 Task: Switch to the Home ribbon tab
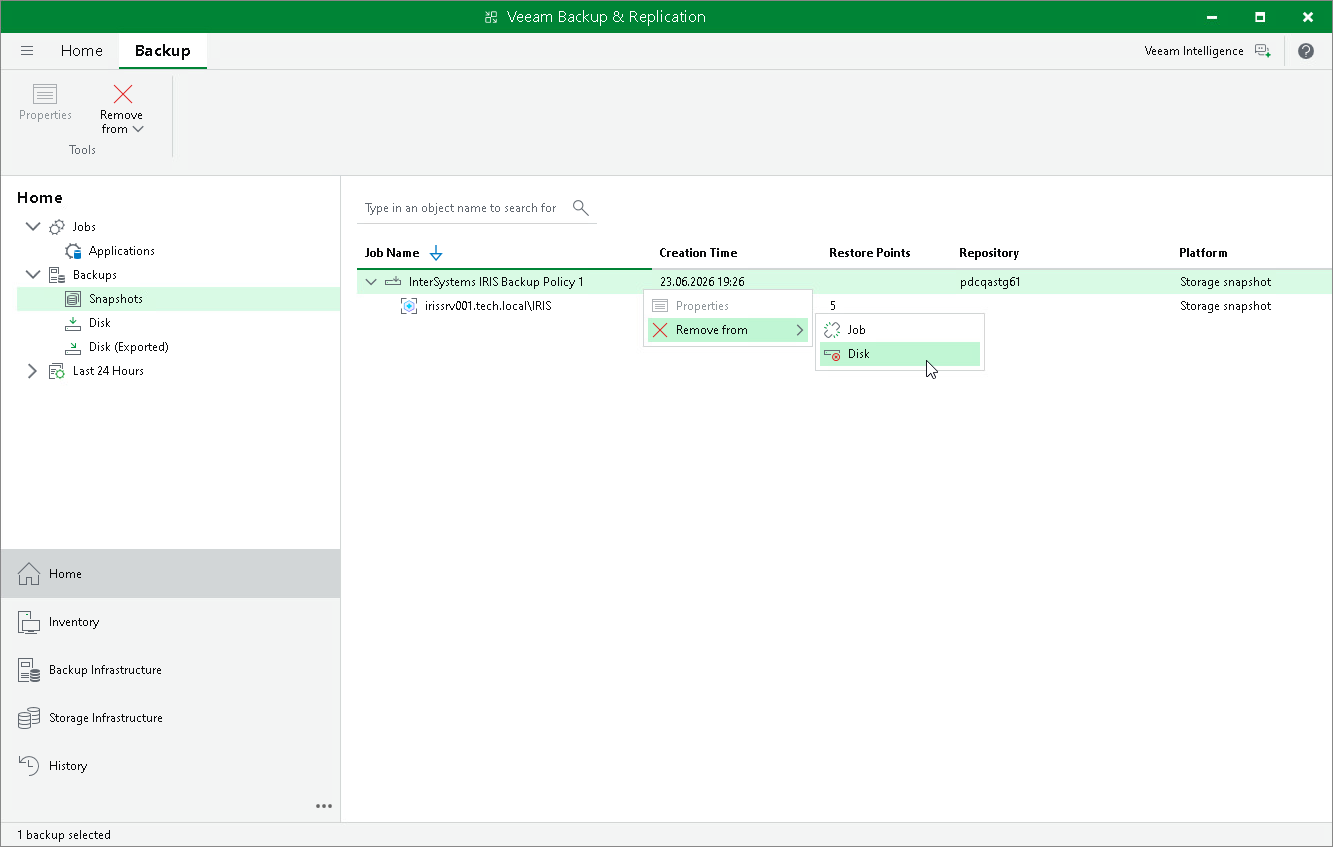82,51
